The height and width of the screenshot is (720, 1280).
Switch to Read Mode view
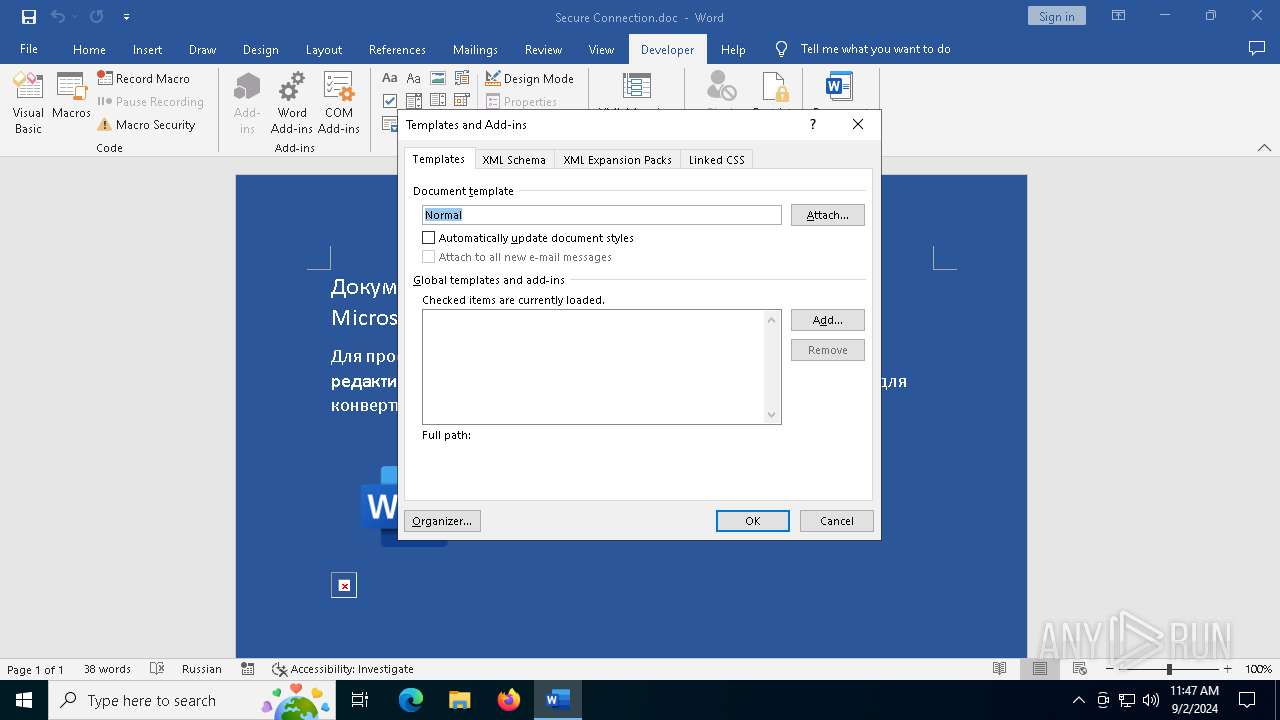pyautogui.click(x=999, y=669)
